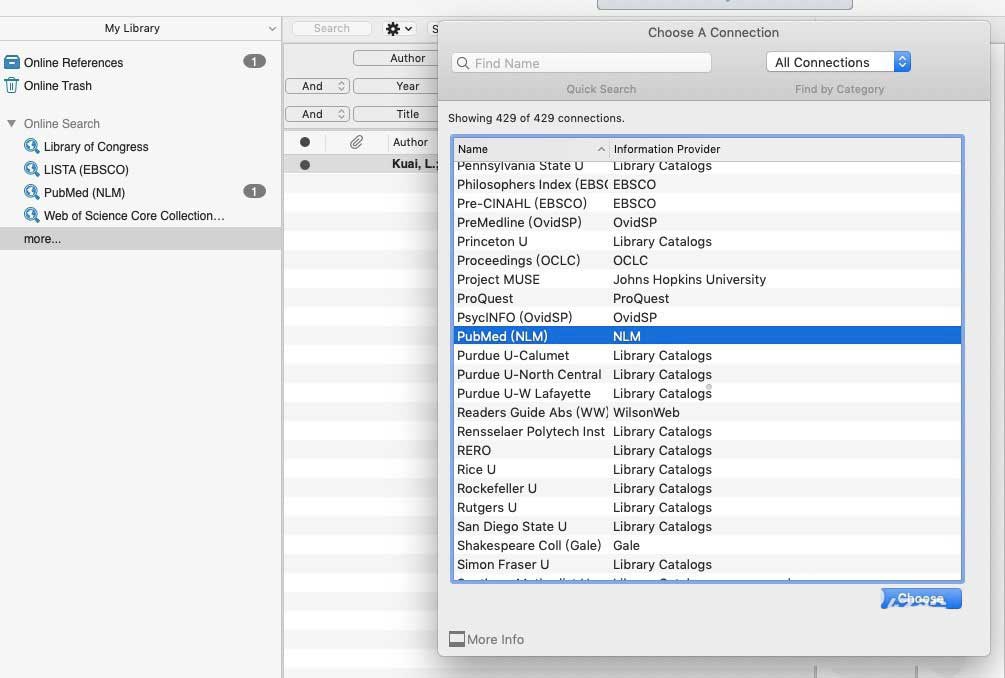Open the All Connections category dropdown

click(x=838, y=62)
